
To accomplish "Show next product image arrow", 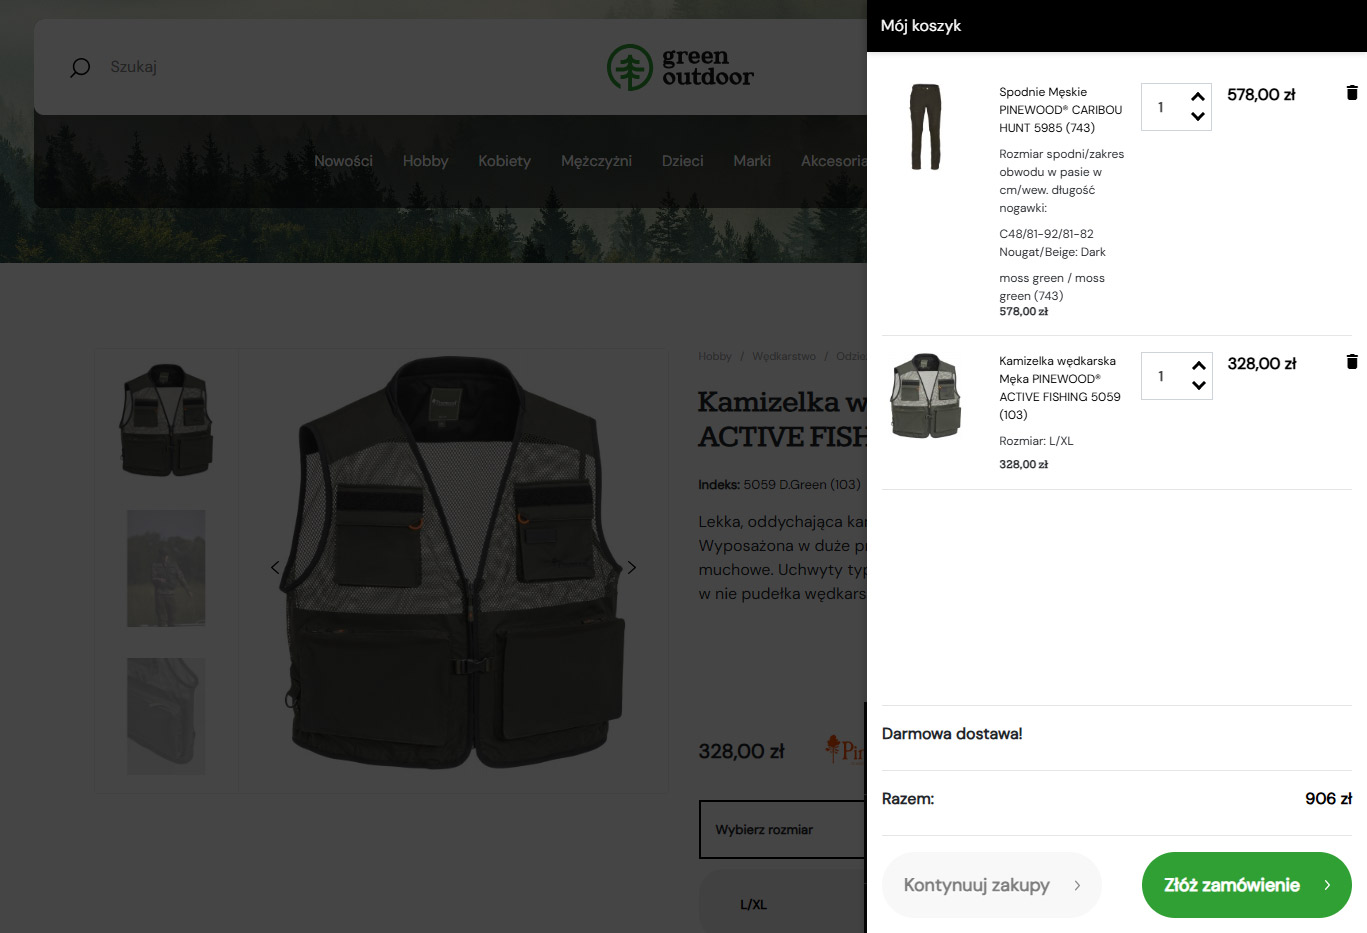I will (631, 567).
